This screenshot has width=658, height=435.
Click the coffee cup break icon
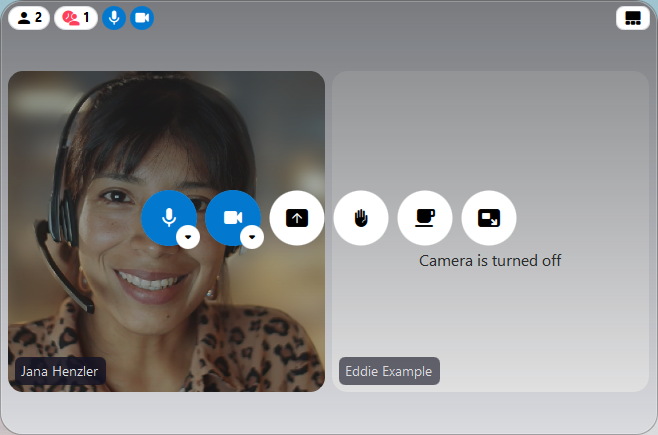coord(425,218)
